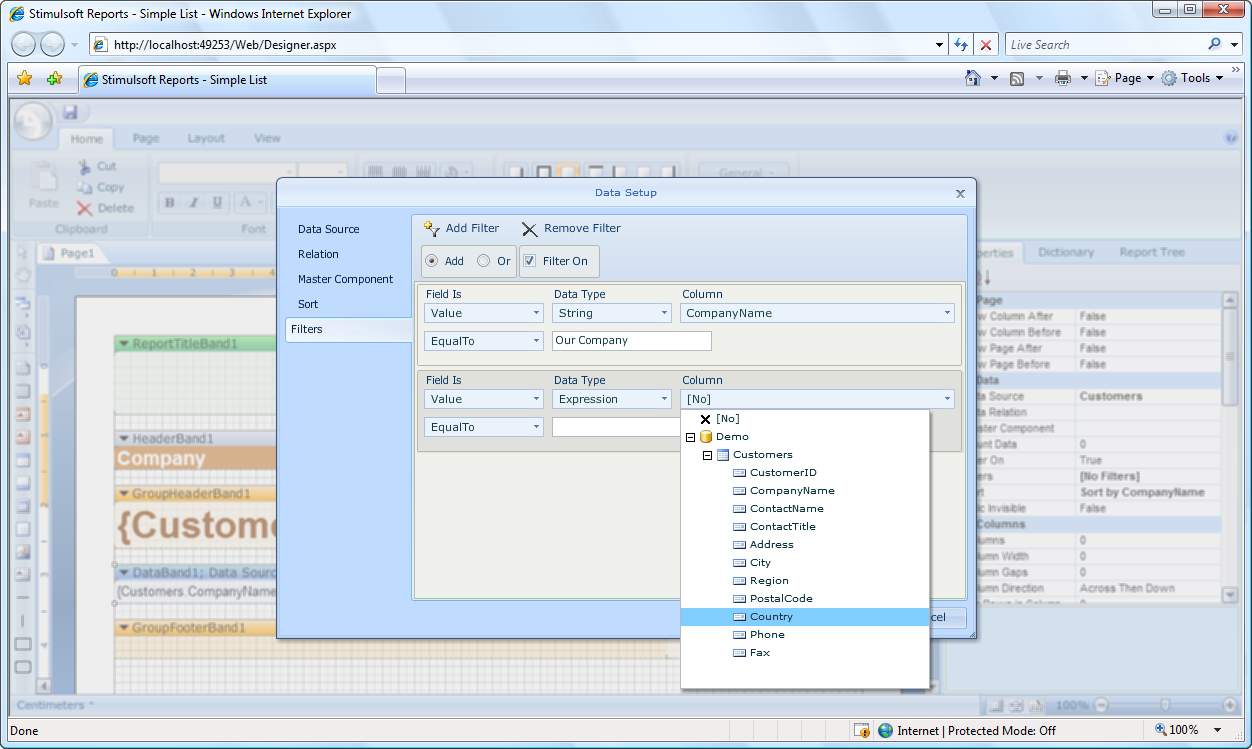Switch to the Data Source section
Screen dimensions: 1252x749
(328, 229)
